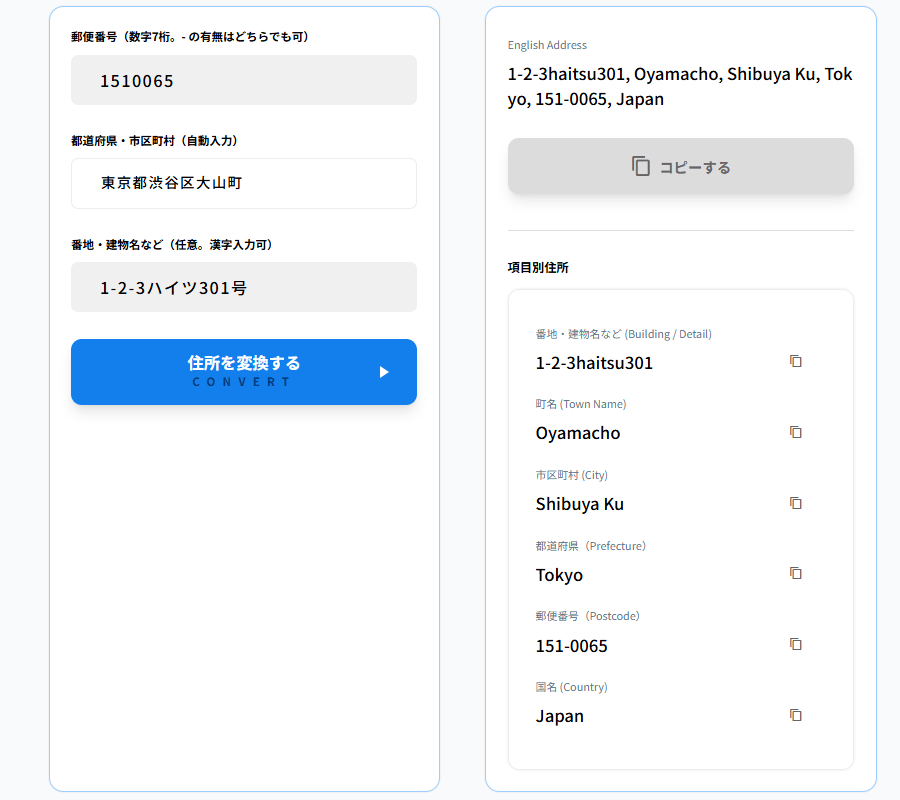Select the Tokyo prefecture value
This screenshot has height=800, width=900.
point(559,575)
